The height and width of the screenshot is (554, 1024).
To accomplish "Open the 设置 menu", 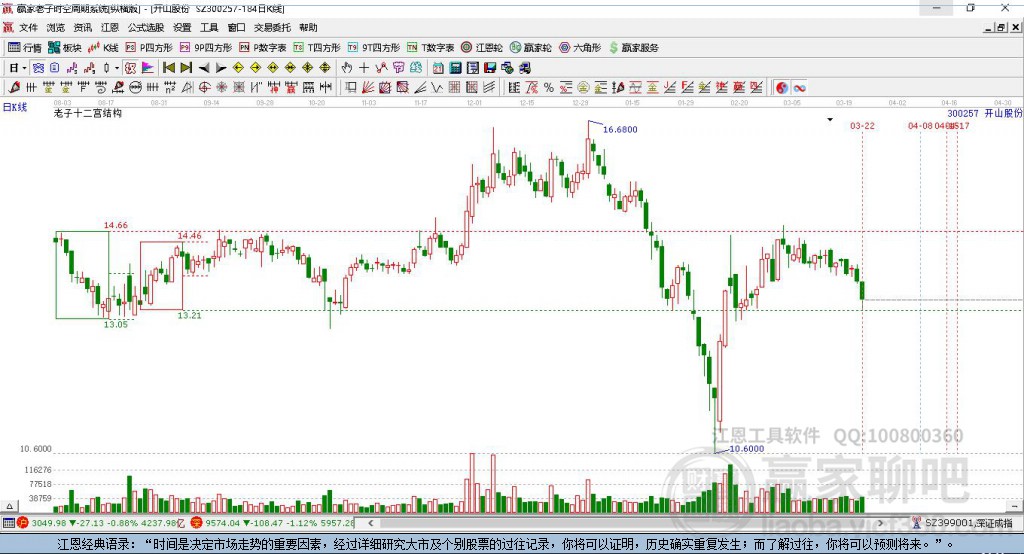I will [x=182, y=27].
